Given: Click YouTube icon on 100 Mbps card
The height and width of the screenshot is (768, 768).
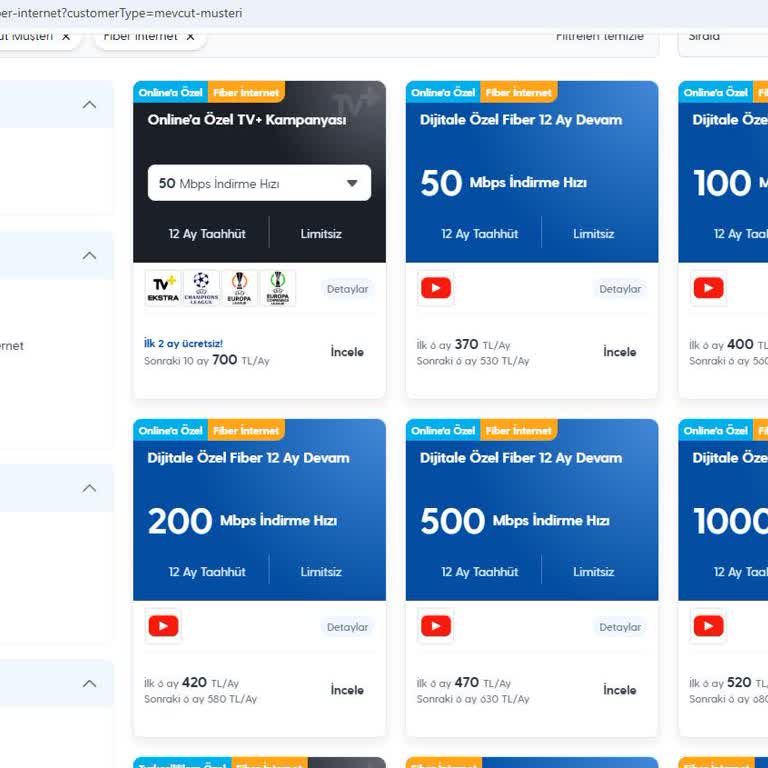Looking at the screenshot, I should point(708,288).
